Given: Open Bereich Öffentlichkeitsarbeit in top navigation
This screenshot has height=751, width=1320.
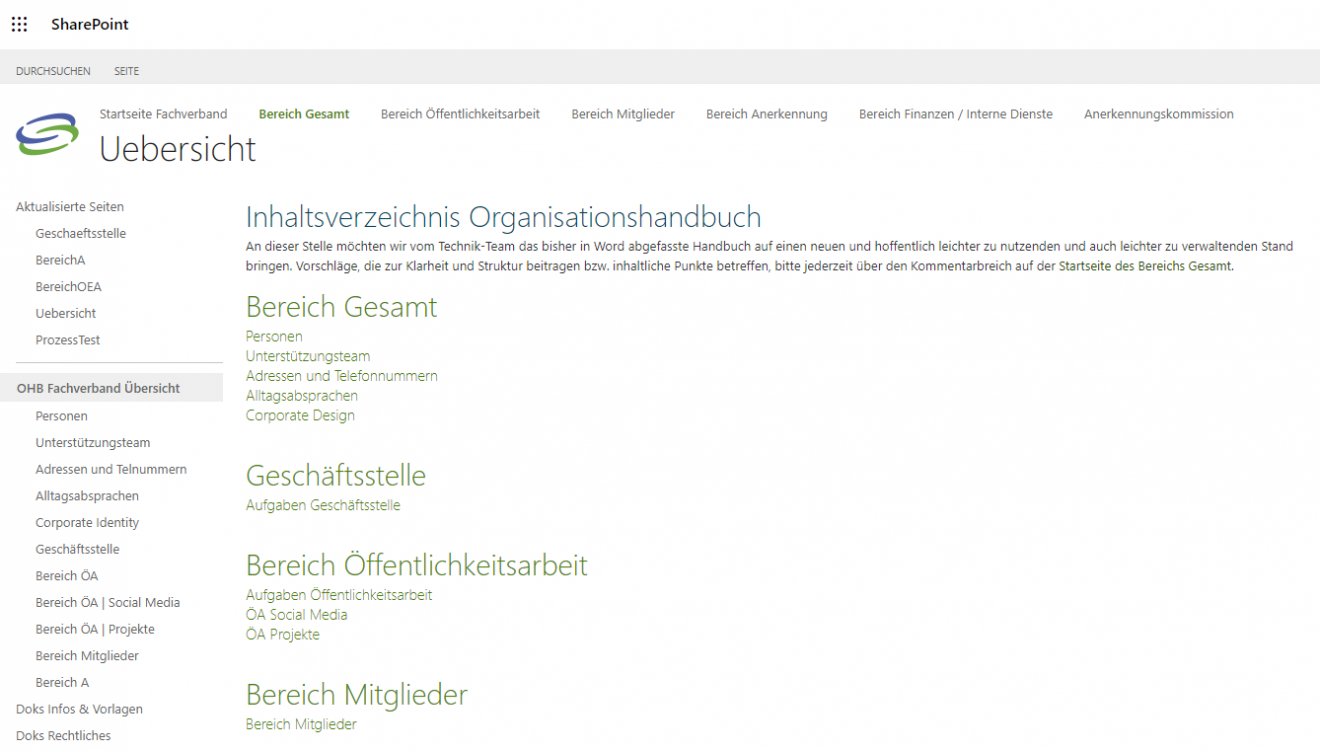Looking at the screenshot, I should pos(460,114).
